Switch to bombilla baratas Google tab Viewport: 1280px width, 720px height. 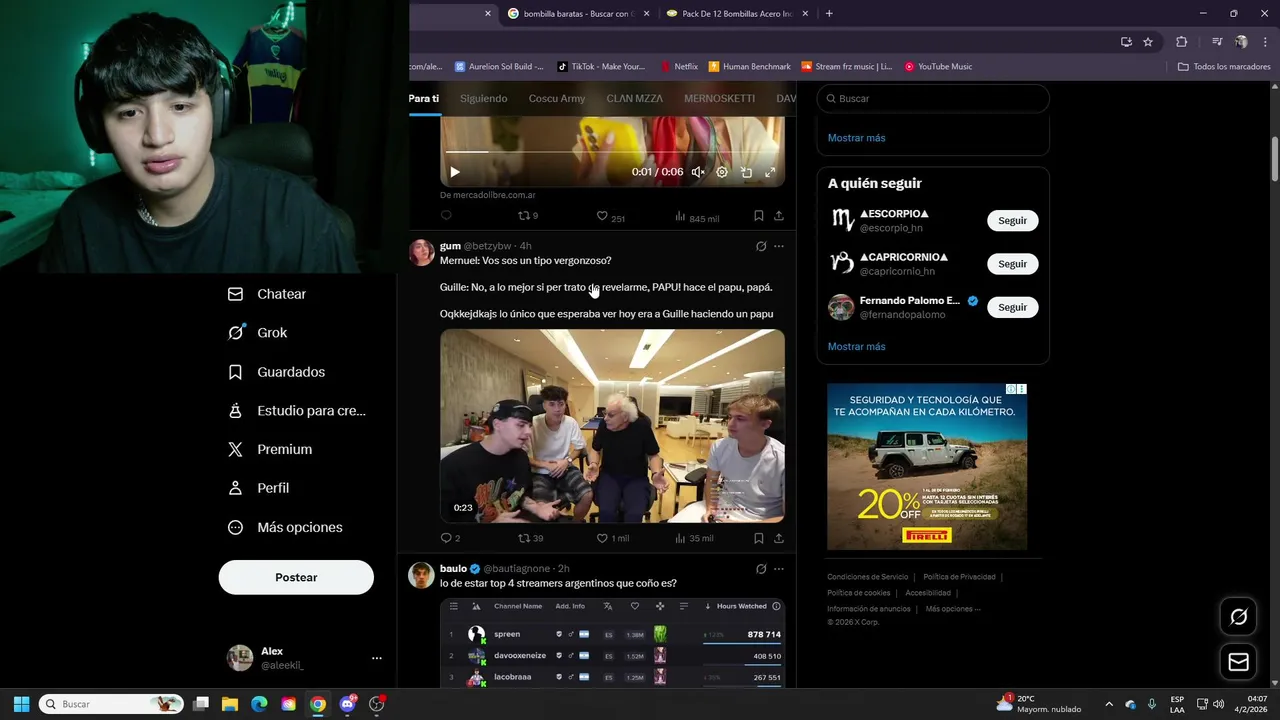point(577,14)
